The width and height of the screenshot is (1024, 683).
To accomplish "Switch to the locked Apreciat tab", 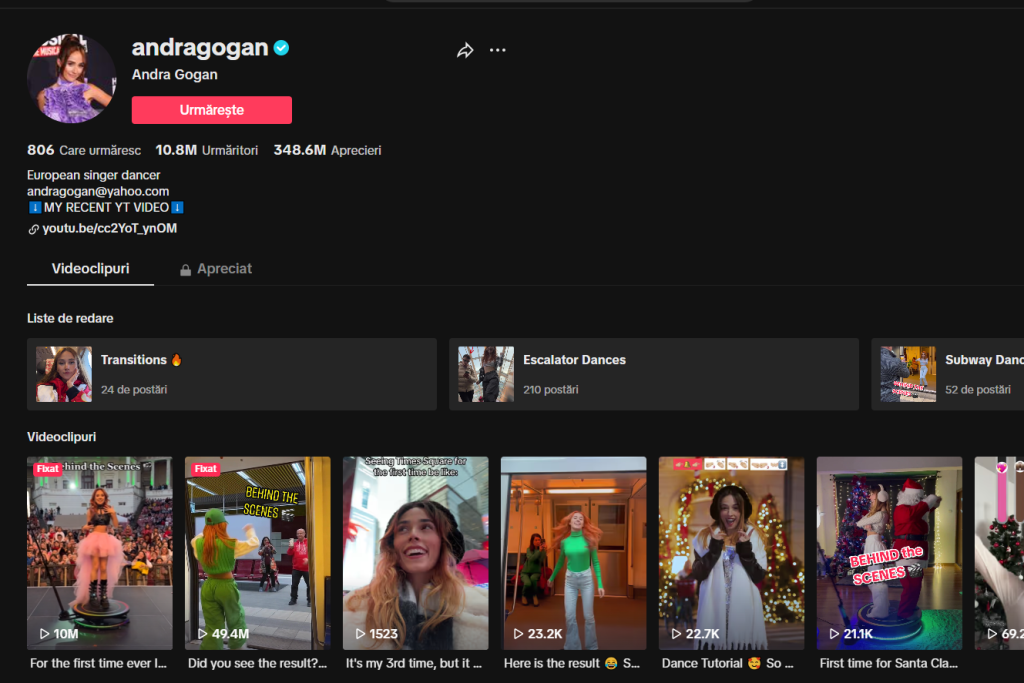I will point(215,269).
